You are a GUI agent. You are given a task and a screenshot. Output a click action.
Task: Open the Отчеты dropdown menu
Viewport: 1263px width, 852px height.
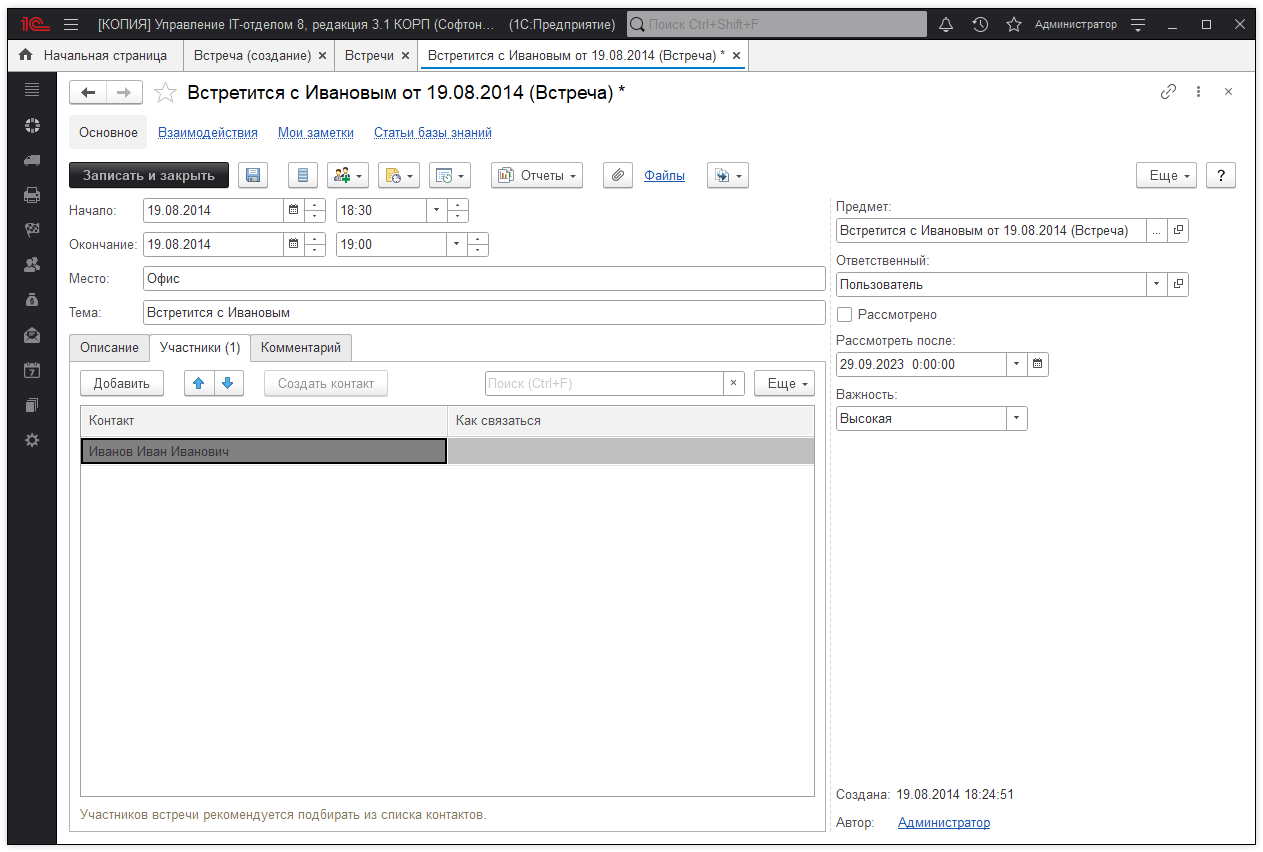point(537,176)
